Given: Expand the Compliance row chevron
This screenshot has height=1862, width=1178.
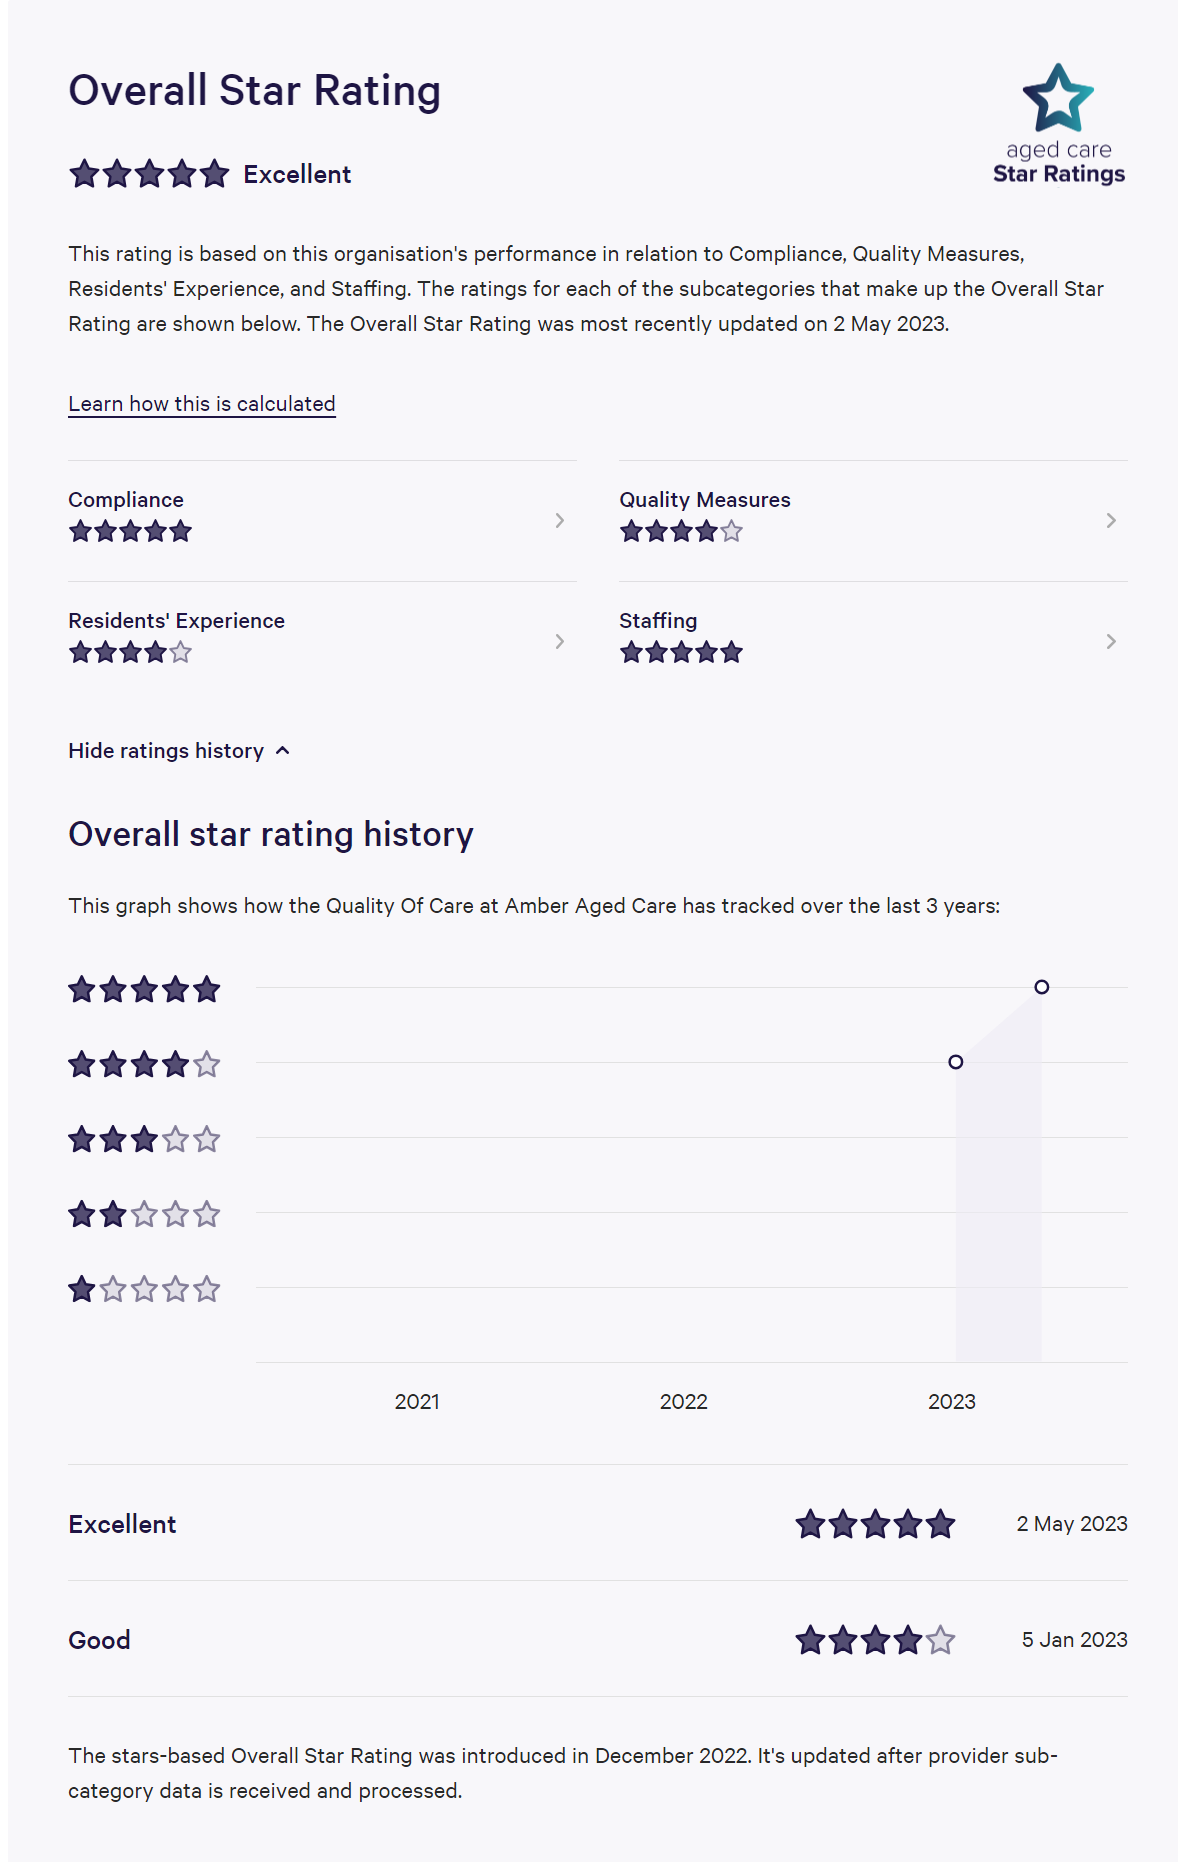Looking at the screenshot, I should click(560, 520).
